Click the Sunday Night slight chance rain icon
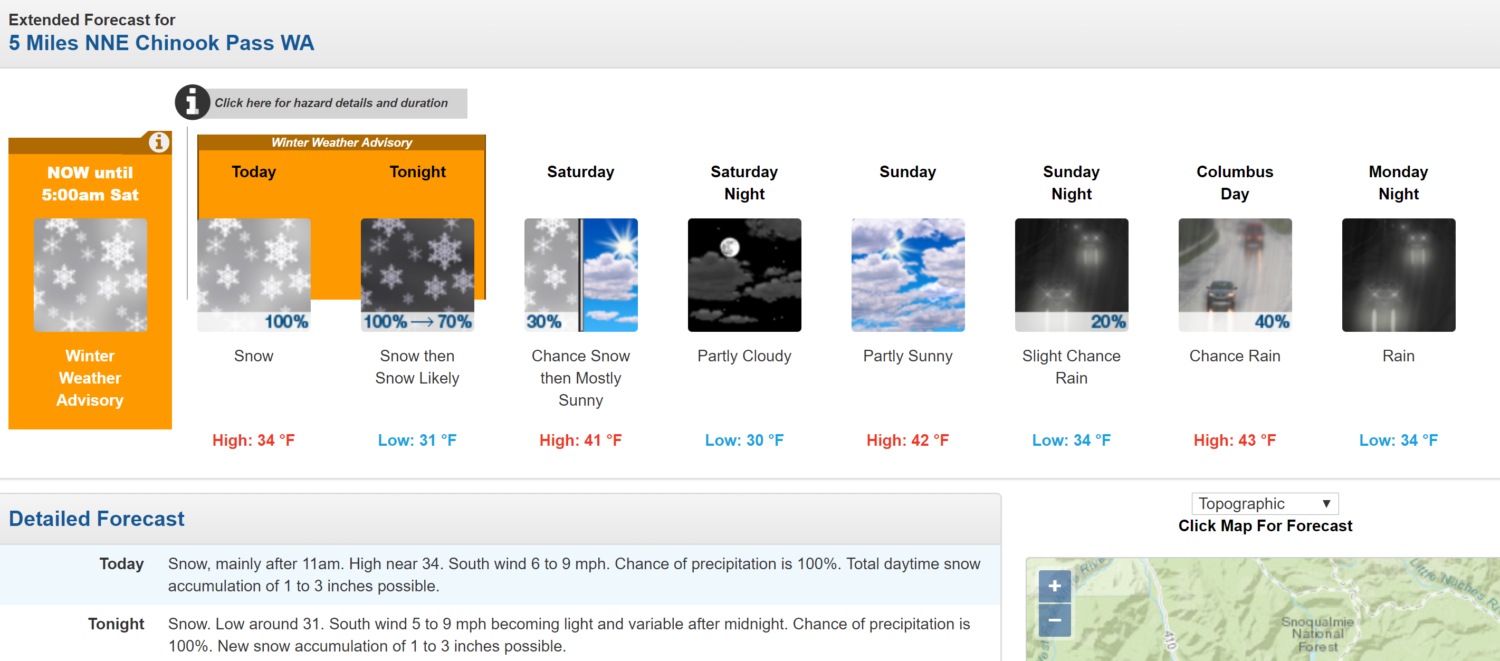Image resolution: width=1500 pixels, height=661 pixels. 1071,275
